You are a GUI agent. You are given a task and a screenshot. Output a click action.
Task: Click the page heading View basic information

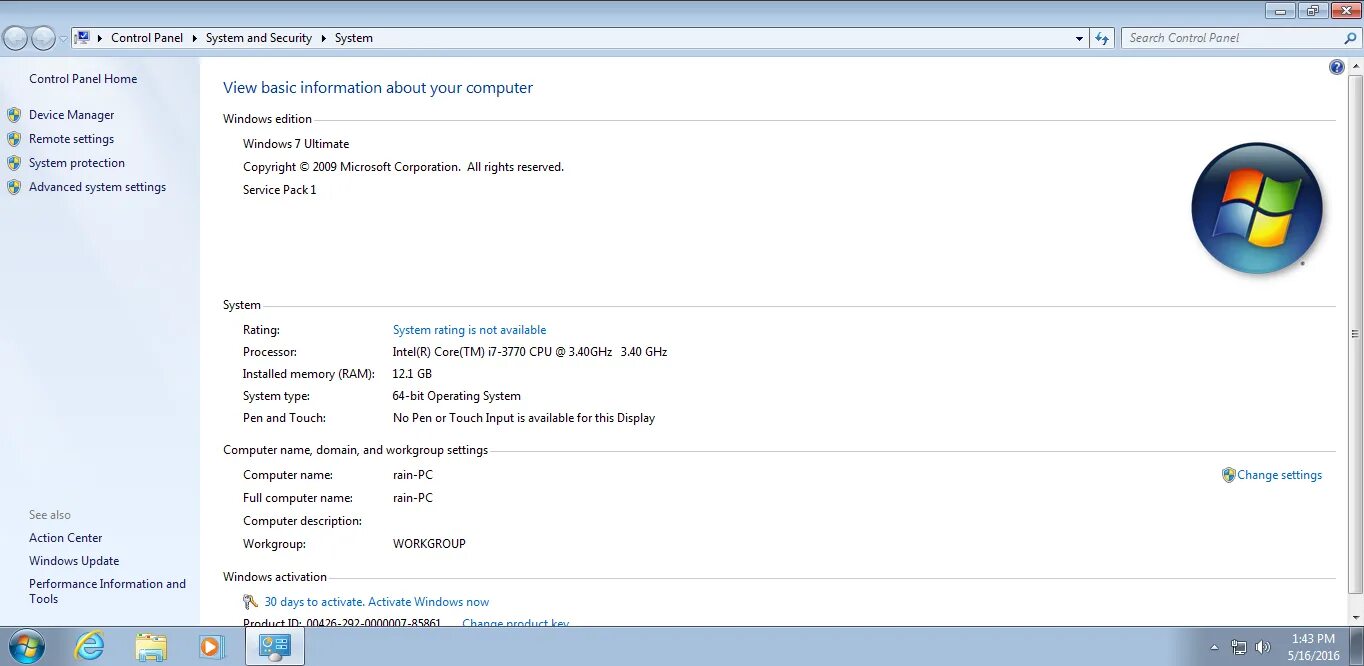pyautogui.click(x=378, y=88)
